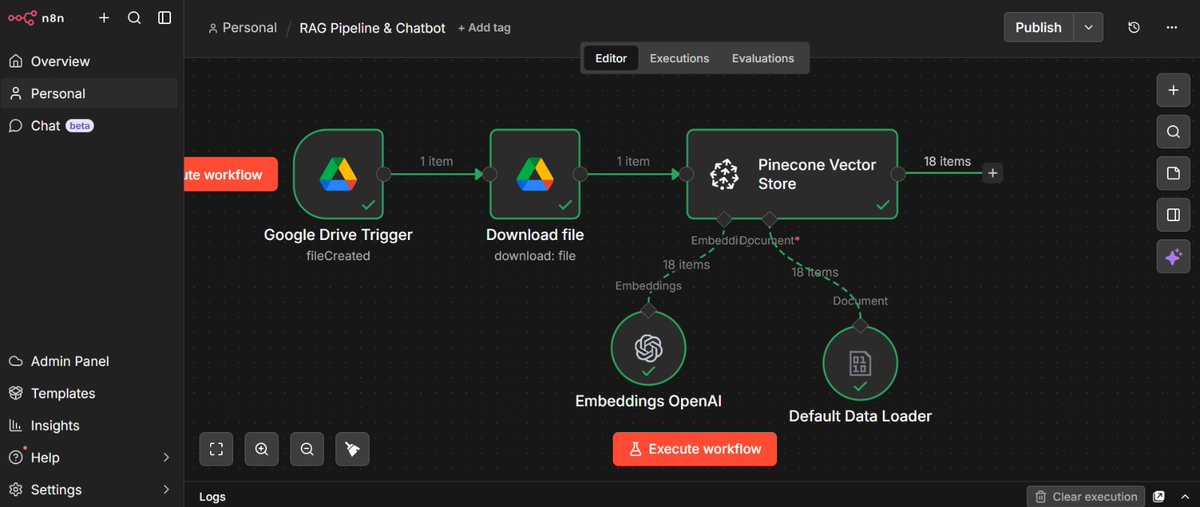1200x507 pixels.
Task: Toggle the focus panel icon on right toolbar
Action: [1173, 214]
